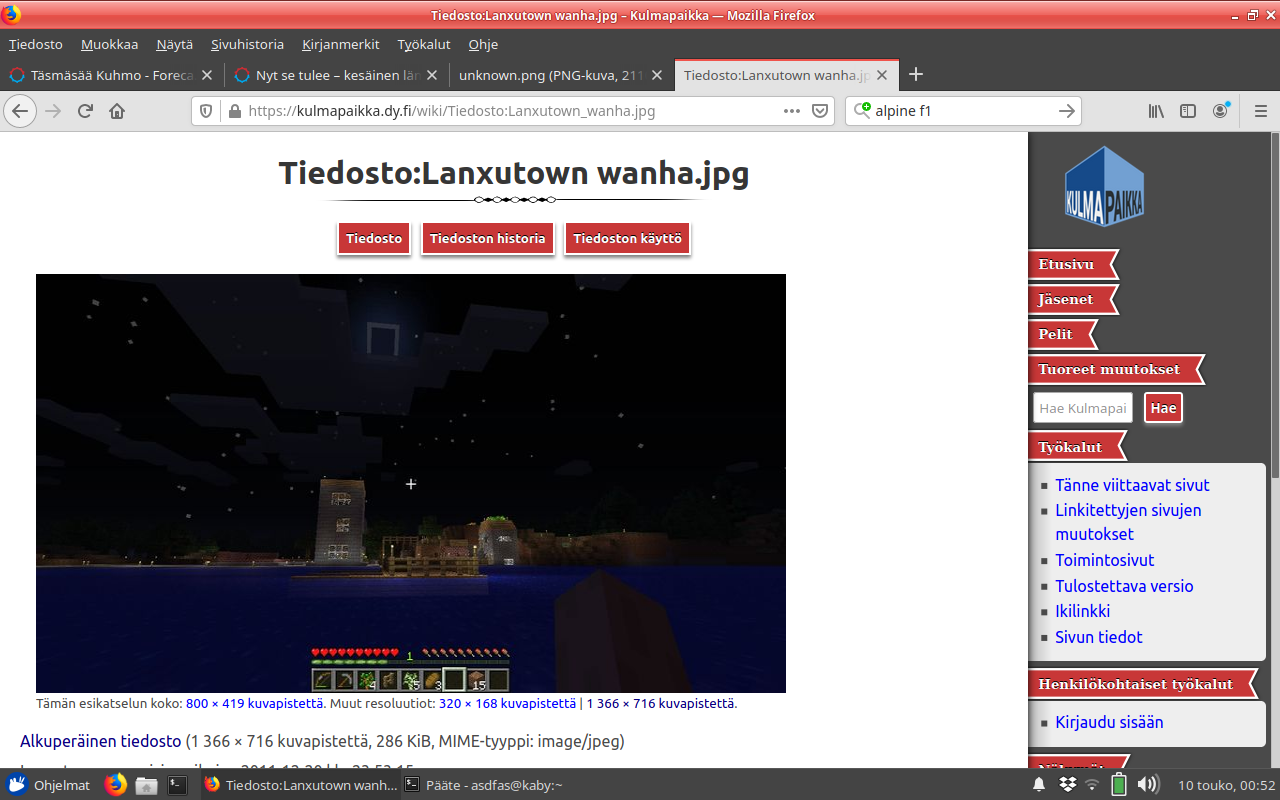The height and width of the screenshot is (800, 1280).
Task: Open a new browser tab
Action: click(915, 75)
